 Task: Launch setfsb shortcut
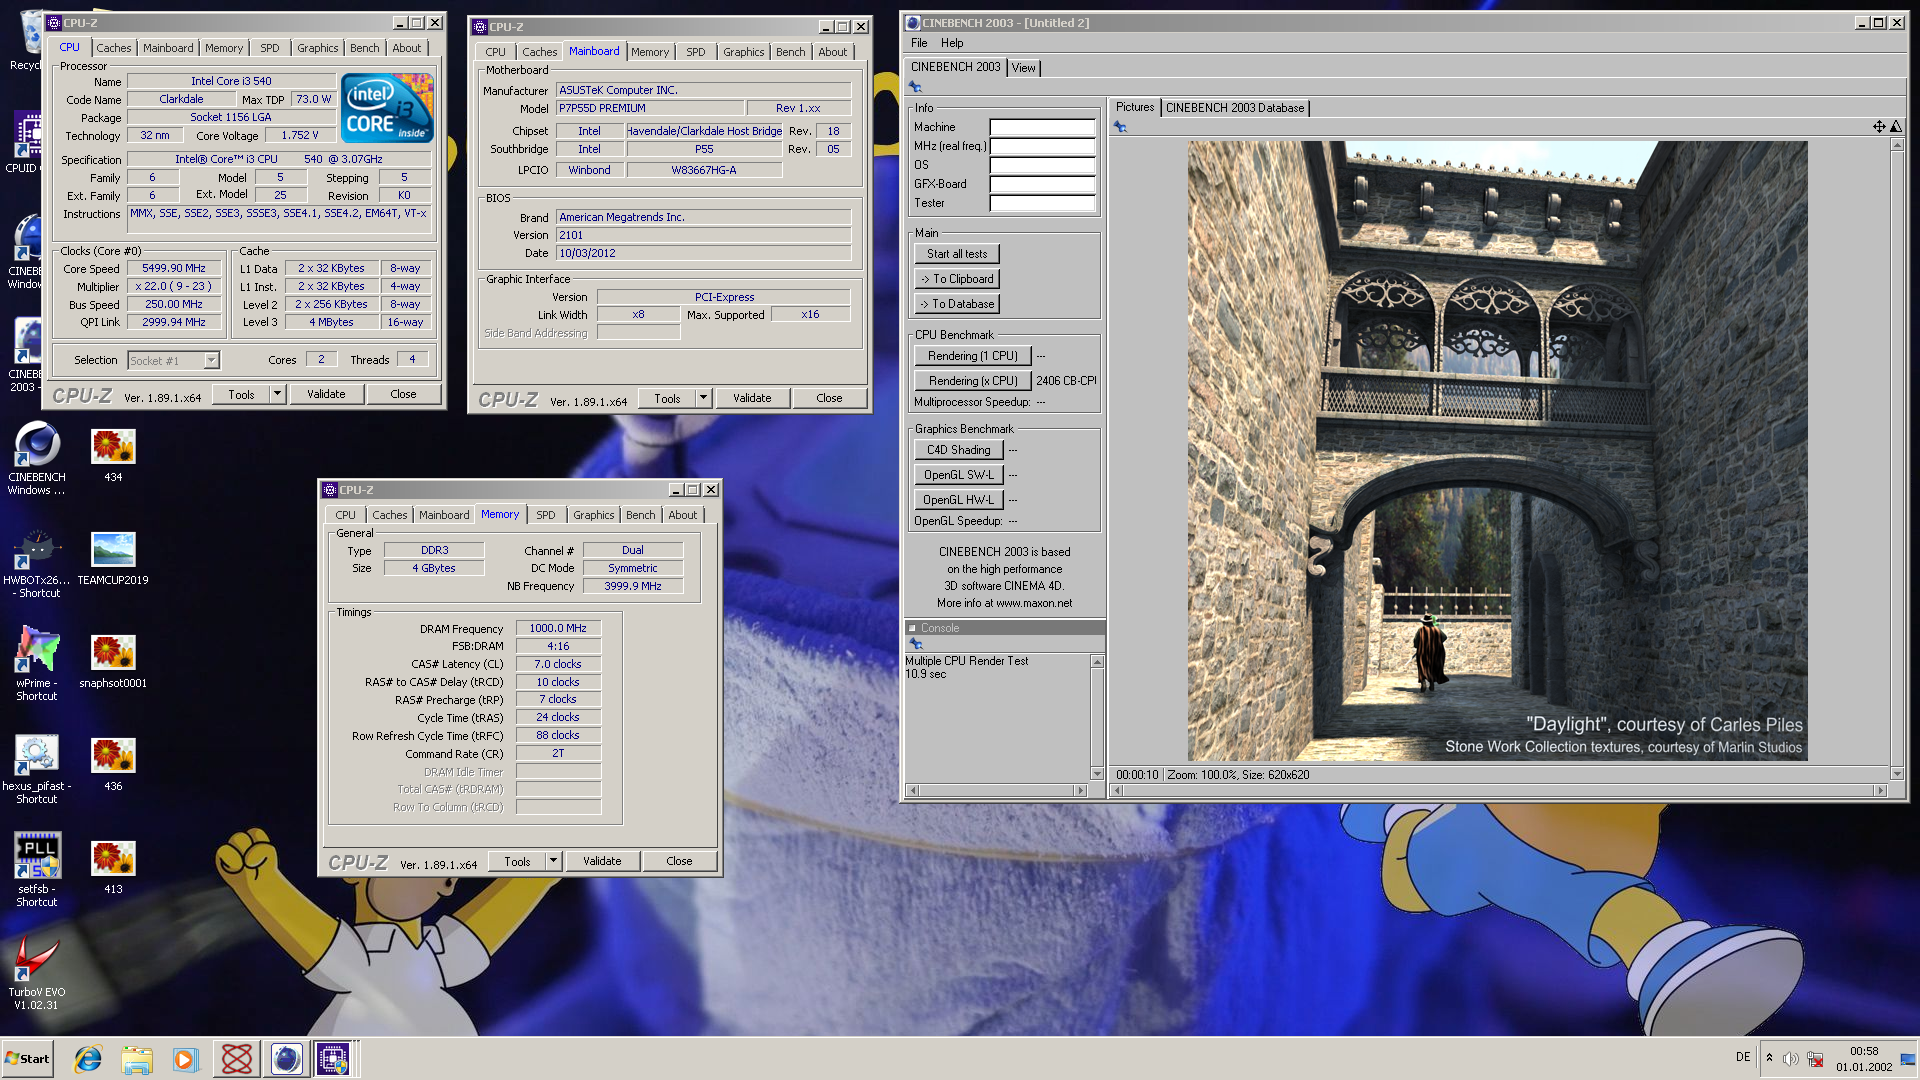click(x=37, y=869)
